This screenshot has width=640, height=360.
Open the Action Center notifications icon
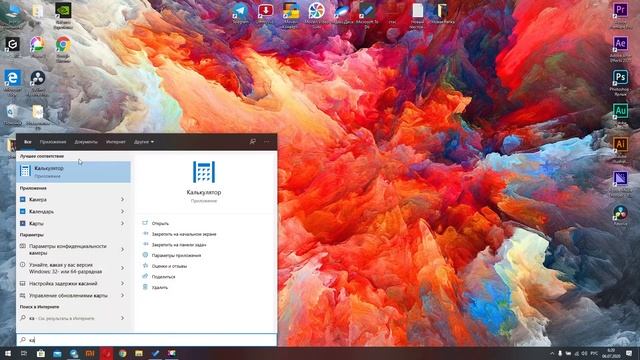629,353
